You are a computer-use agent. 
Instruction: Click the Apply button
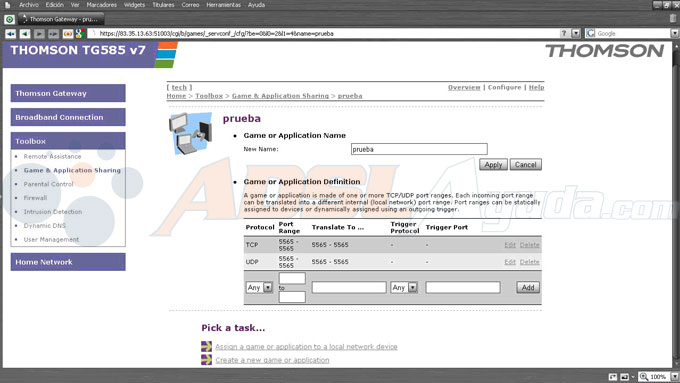tap(493, 165)
